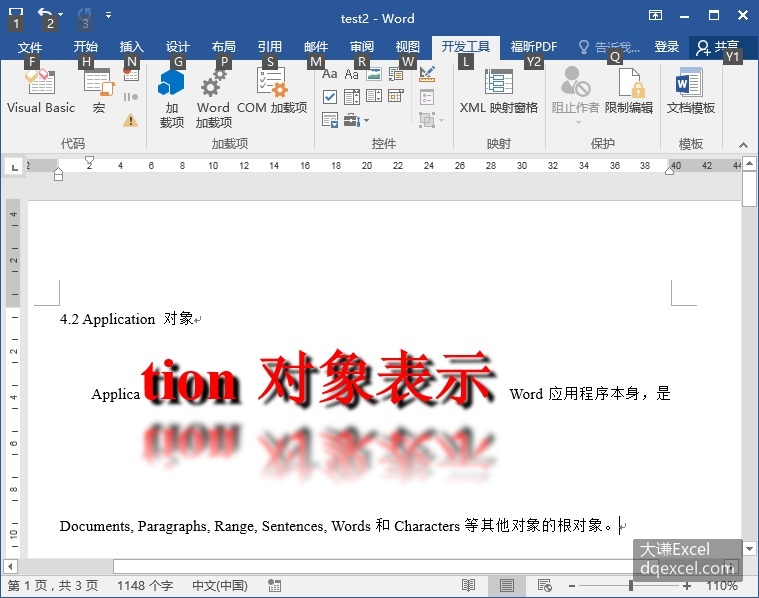The height and width of the screenshot is (598, 759).
Task: Click page count 第 1 页, 共 3 页
Action: click(53, 585)
